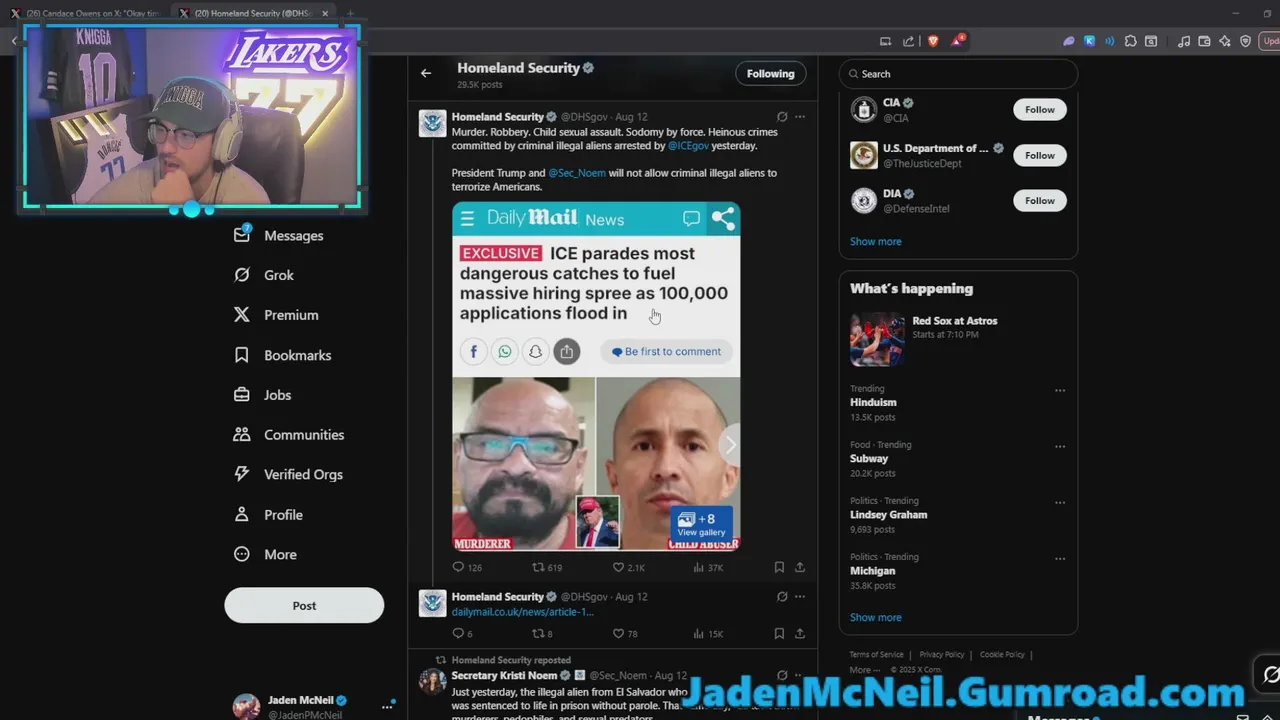Expand the More menu in sidebar
Screen dimensions: 1280x720
(265, 555)
